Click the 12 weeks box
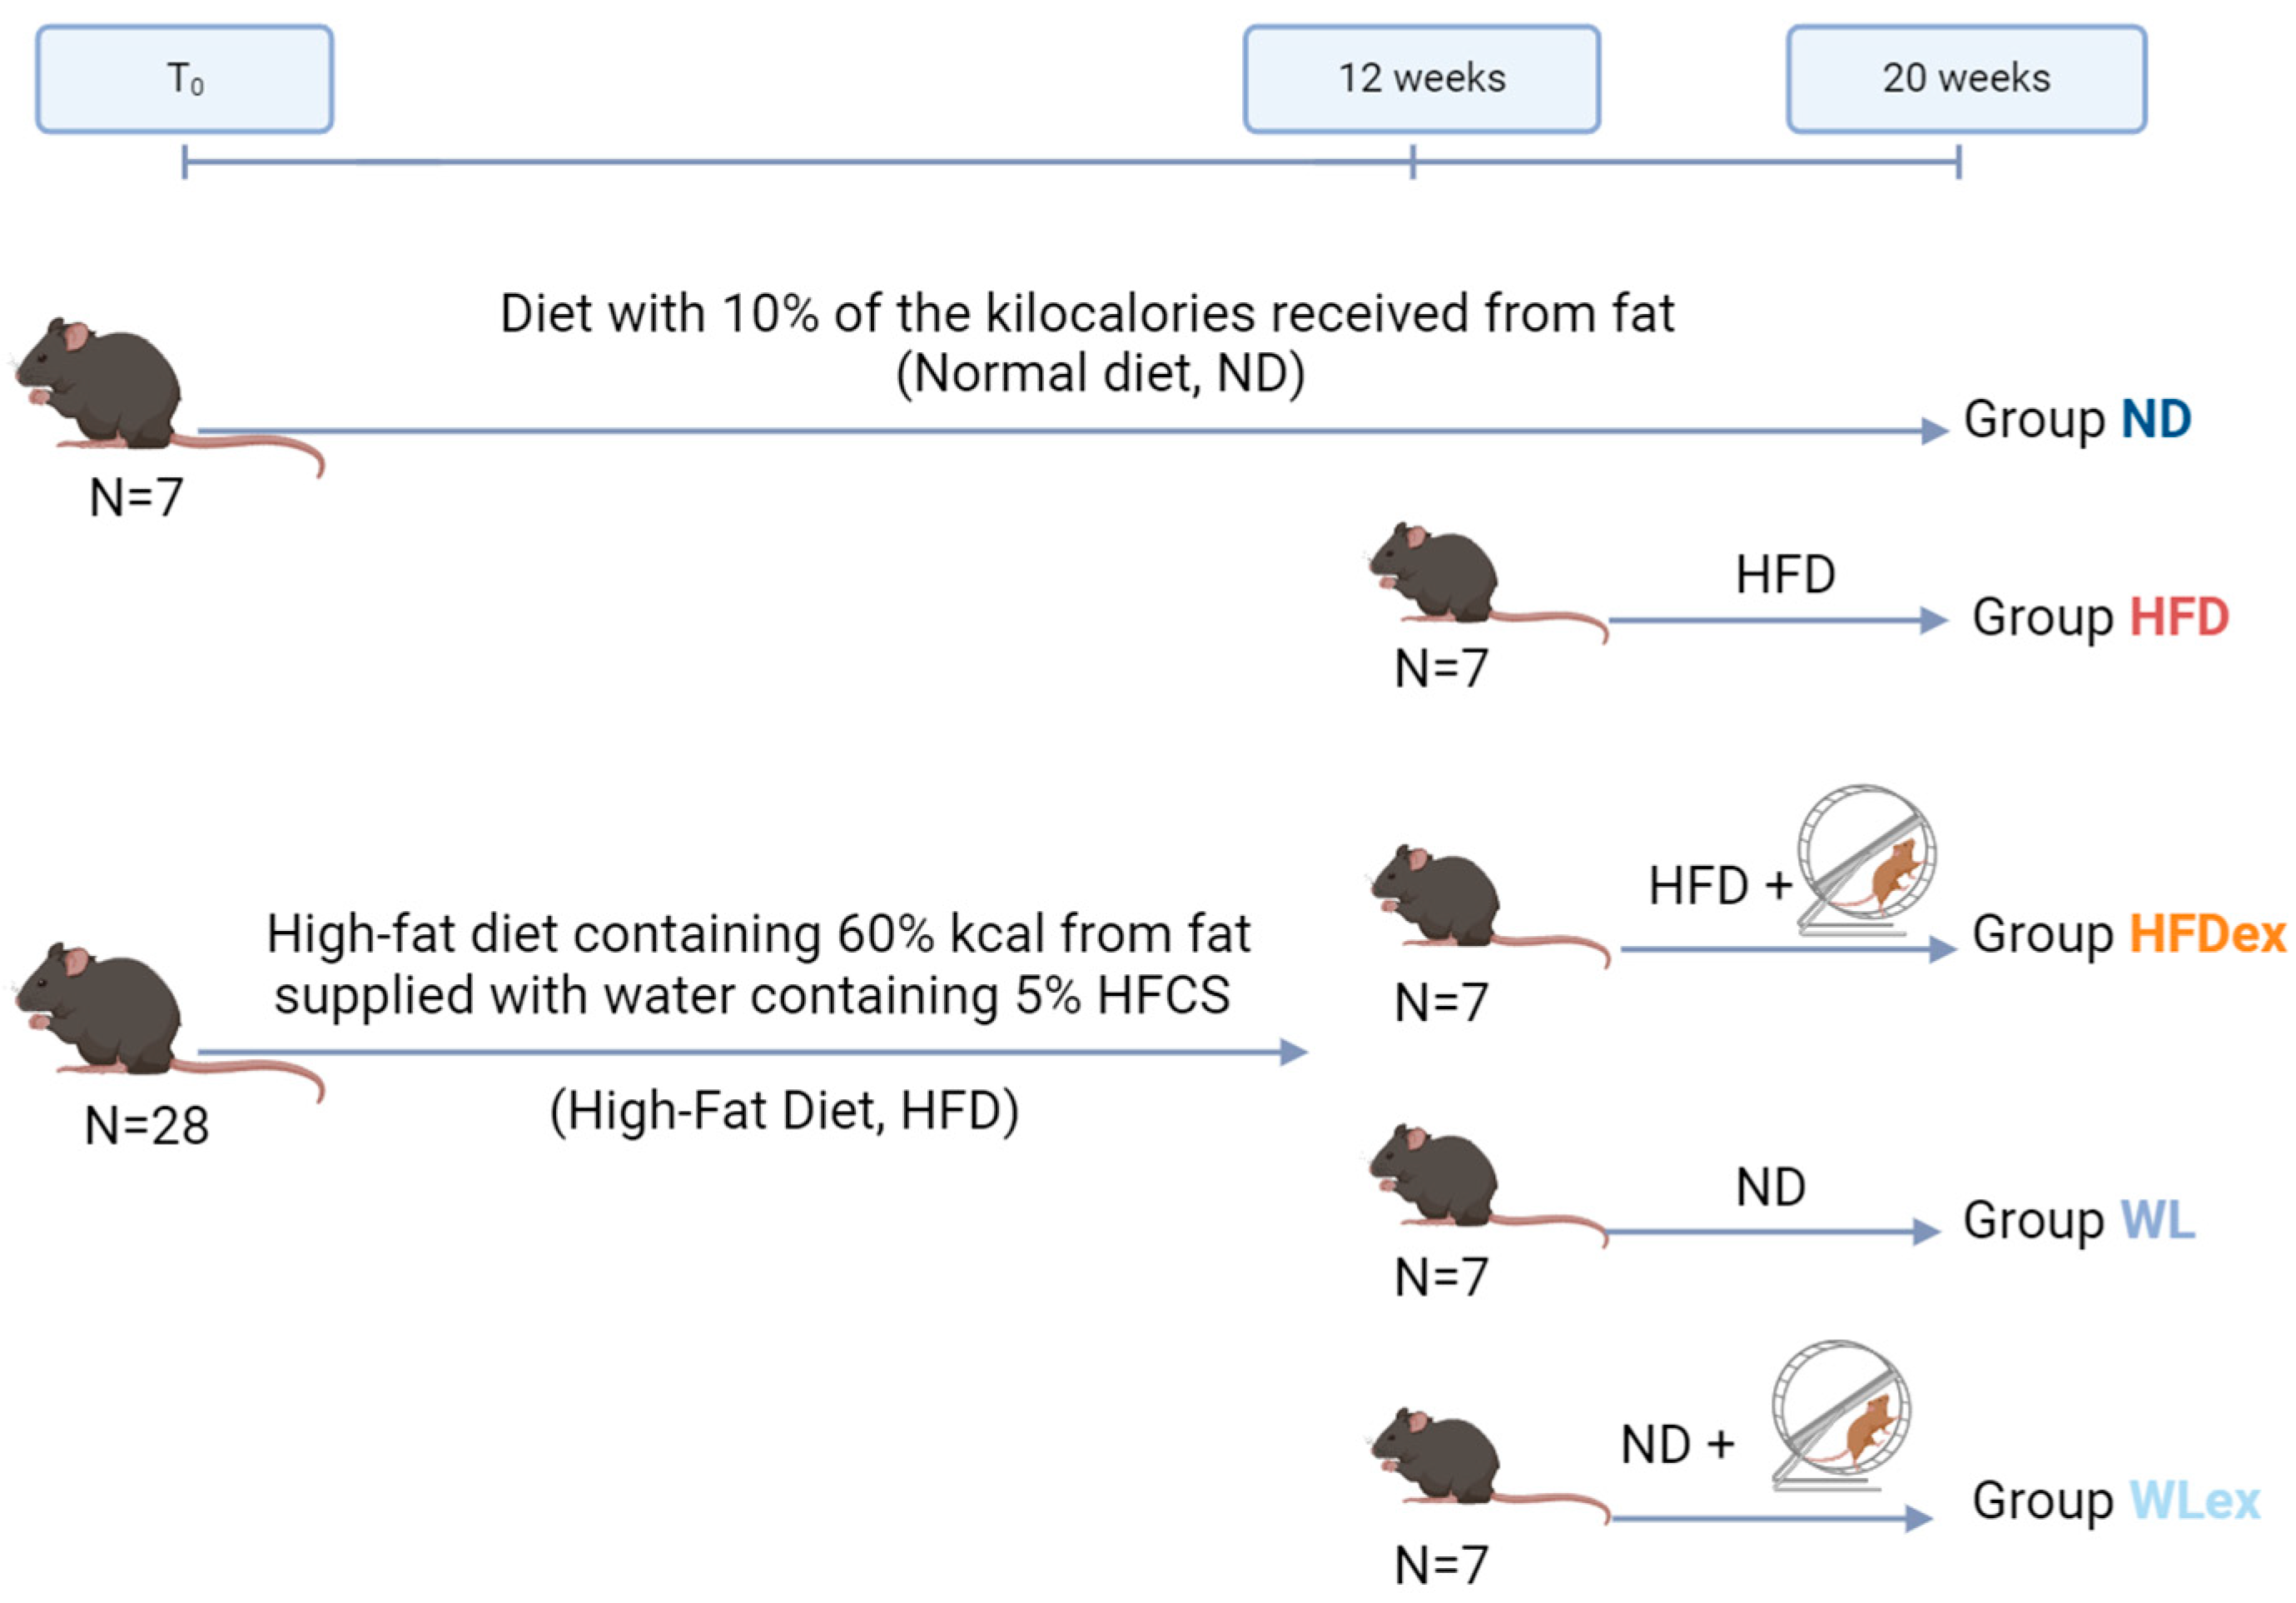2296x1603 pixels. pyautogui.click(x=1421, y=79)
